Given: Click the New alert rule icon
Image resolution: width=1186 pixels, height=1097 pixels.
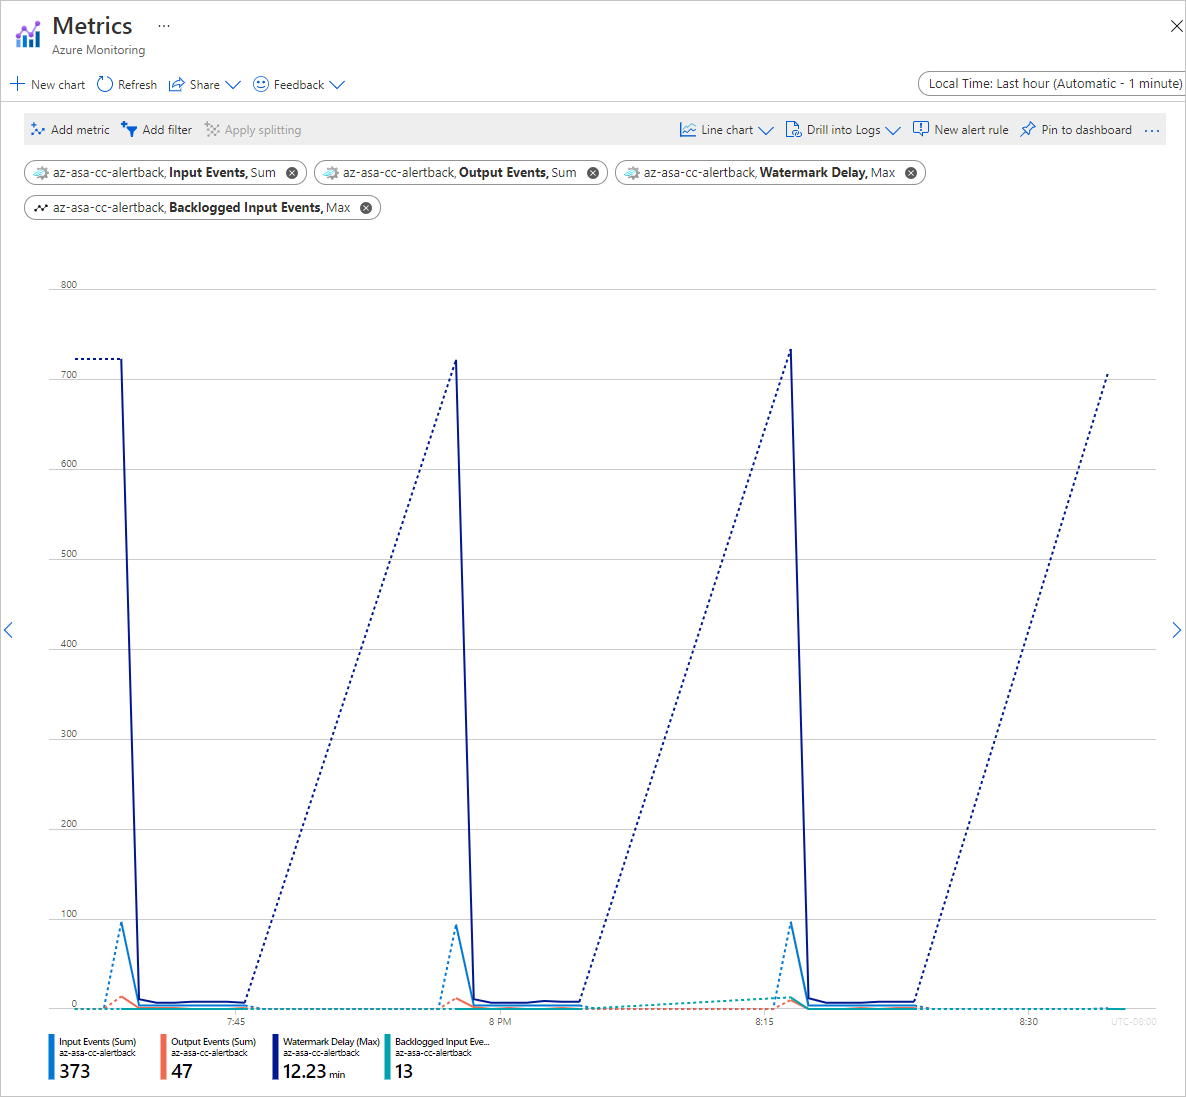Looking at the screenshot, I should click(921, 129).
